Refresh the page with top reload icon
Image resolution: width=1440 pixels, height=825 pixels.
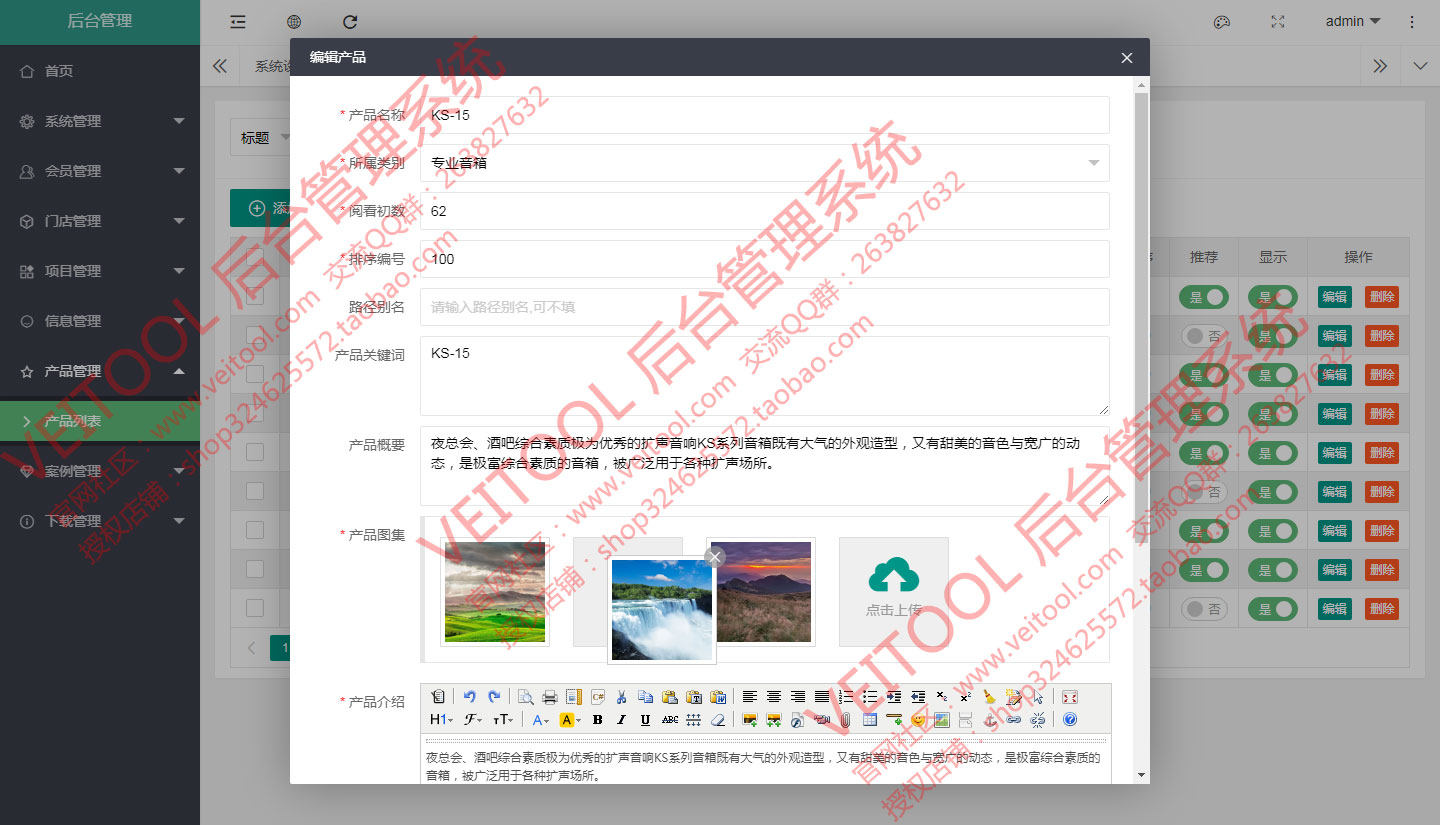coord(350,21)
